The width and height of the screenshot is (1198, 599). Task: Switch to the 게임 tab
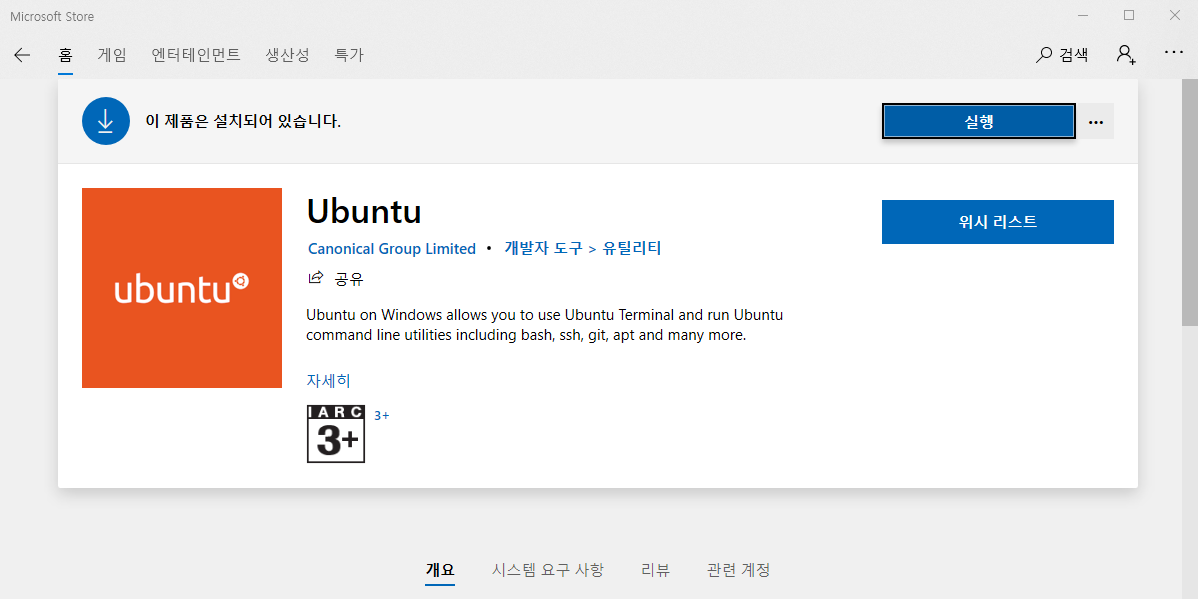(x=112, y=55)
